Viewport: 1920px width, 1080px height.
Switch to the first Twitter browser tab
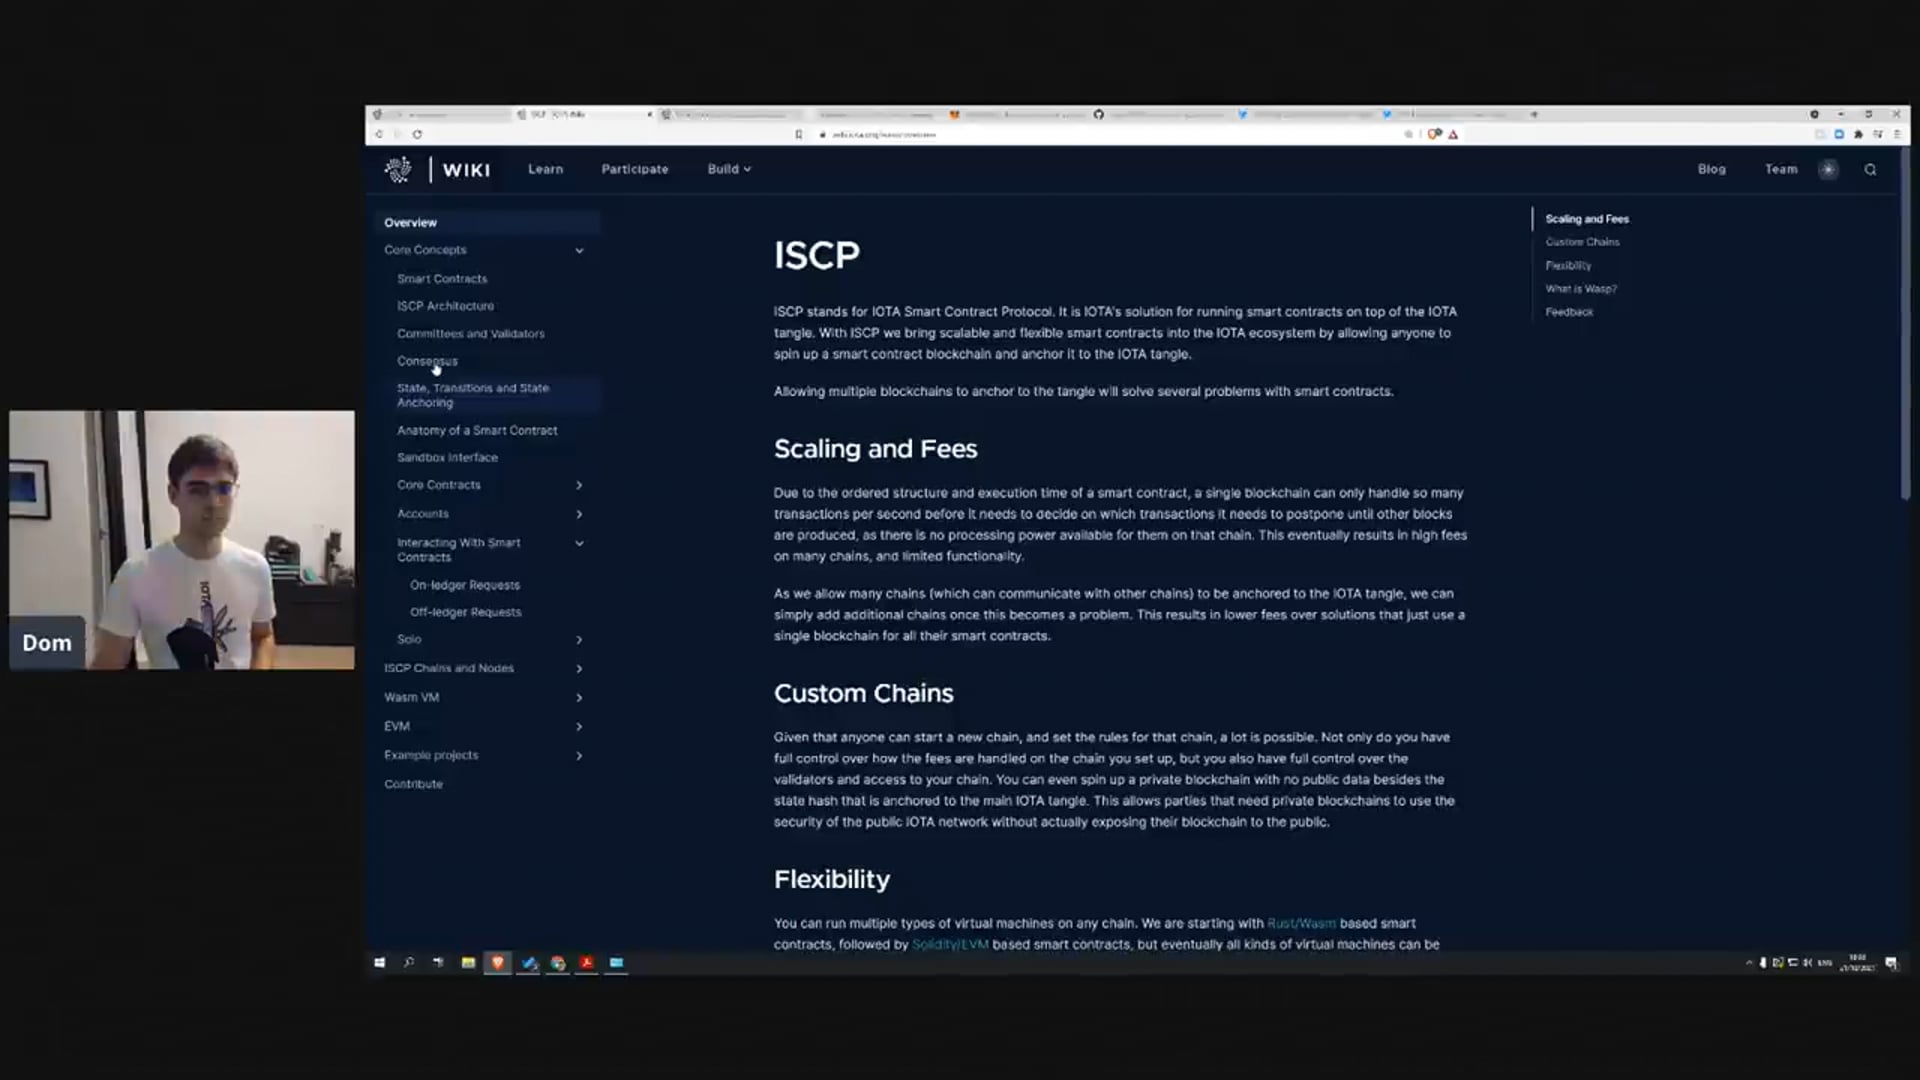click(1306, 115)
